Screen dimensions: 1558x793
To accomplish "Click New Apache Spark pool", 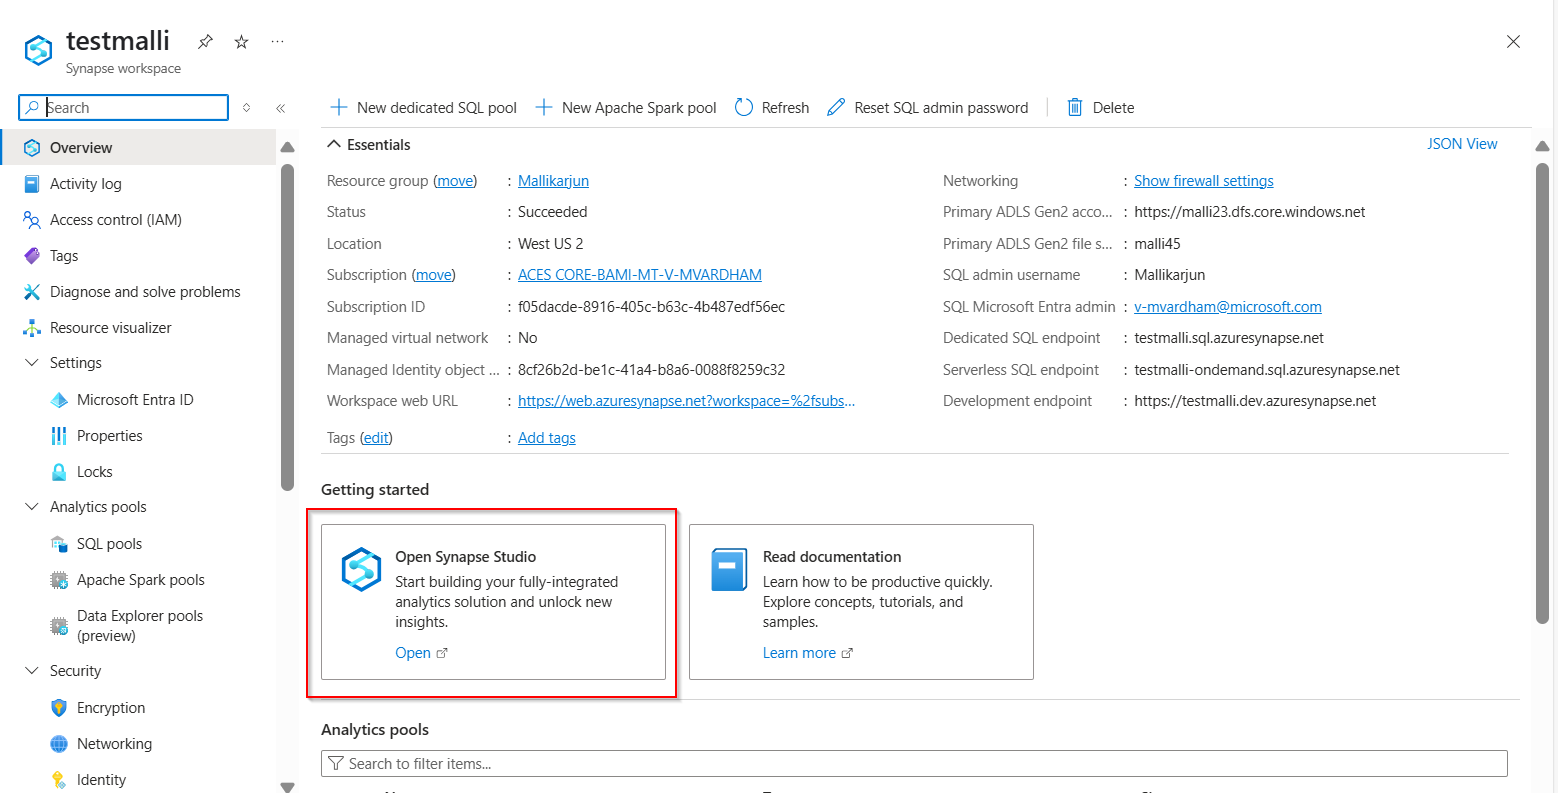I will coord(627,107).
